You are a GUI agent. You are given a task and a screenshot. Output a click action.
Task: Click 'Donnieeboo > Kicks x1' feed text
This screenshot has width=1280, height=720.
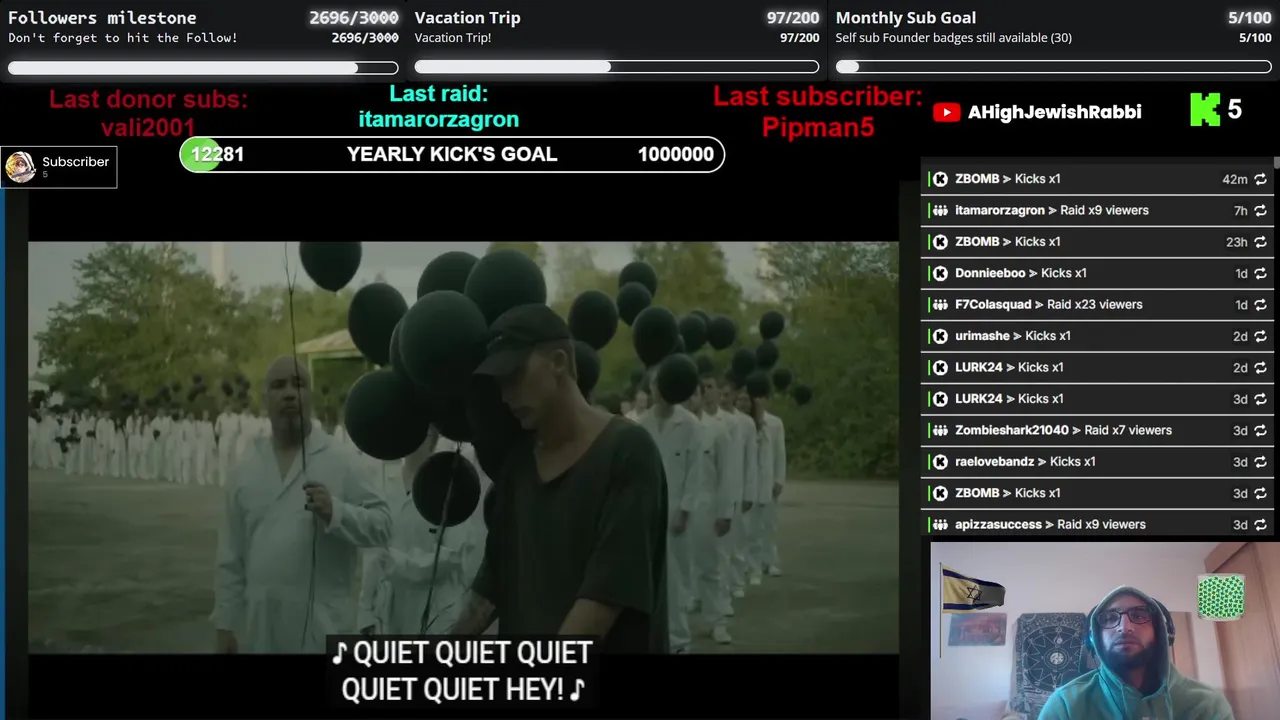click(x=1021, y=273)
